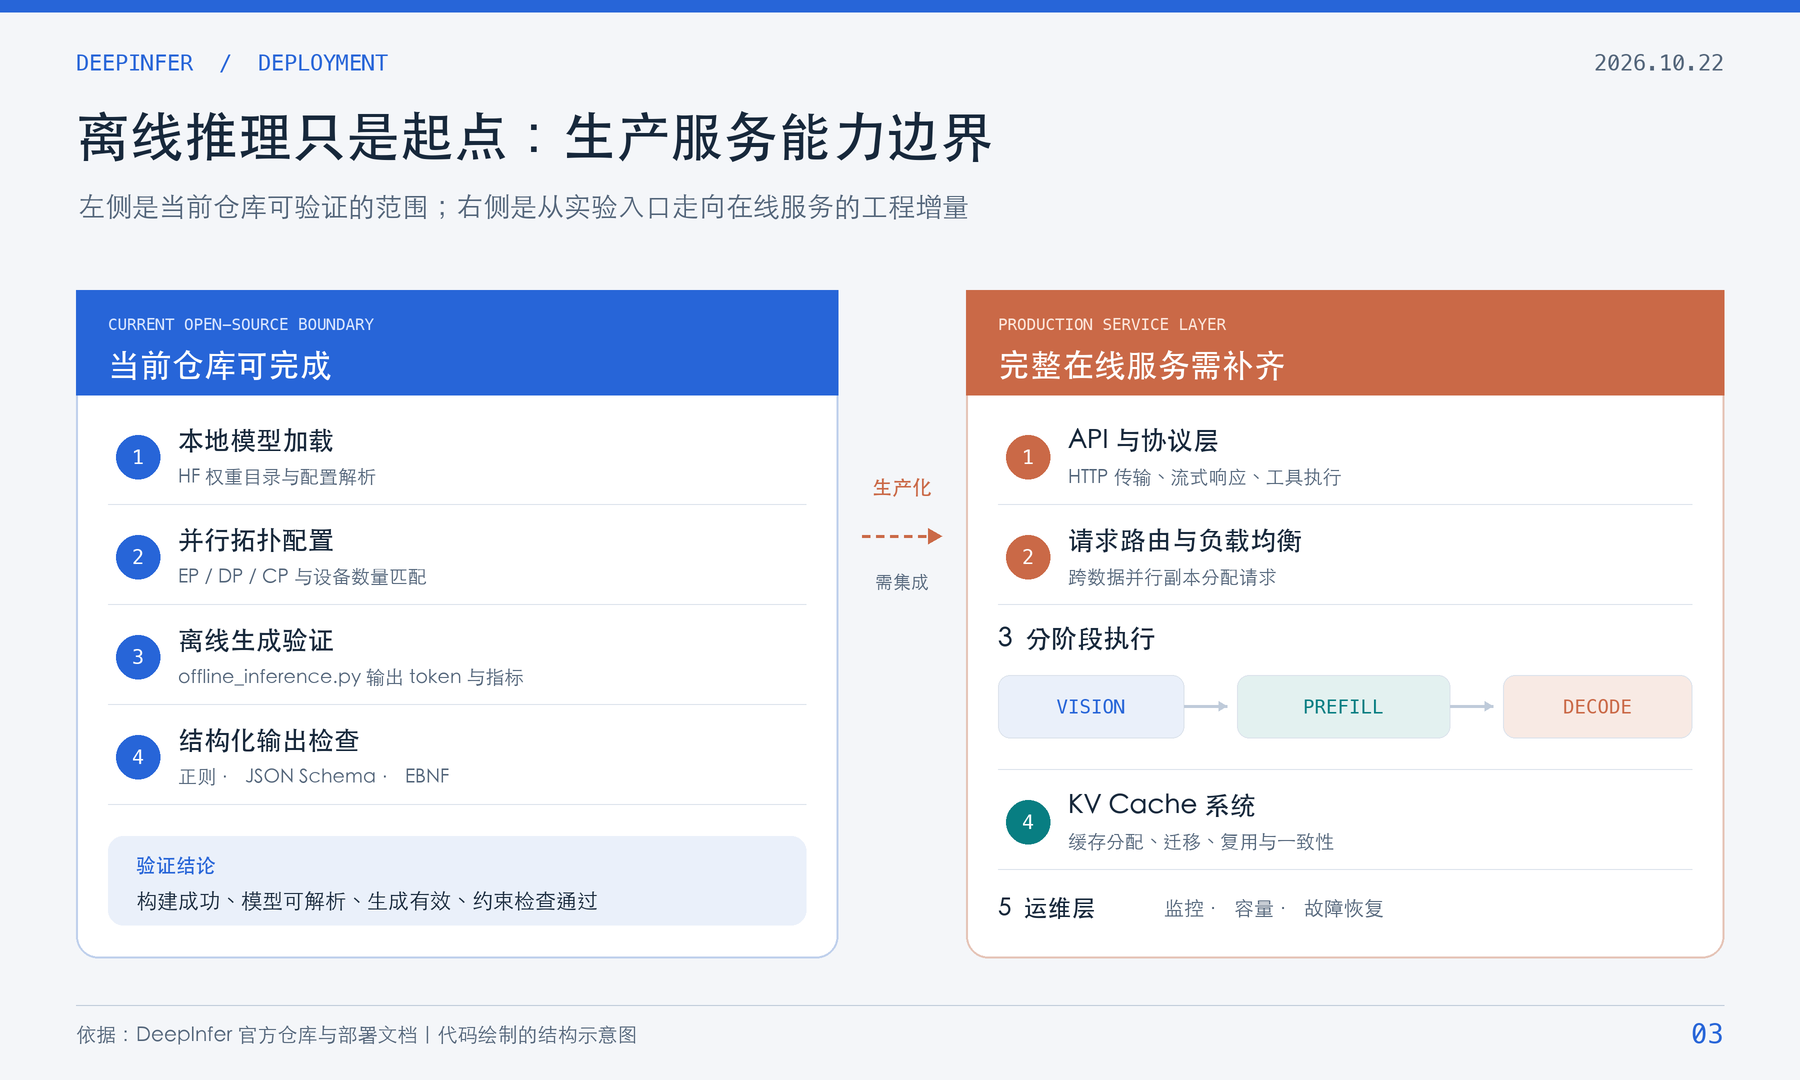1800x1080 pixels.
Task: Click the 5 运维层 heading
Action: pyautogui.click(x=1047, y=908)
